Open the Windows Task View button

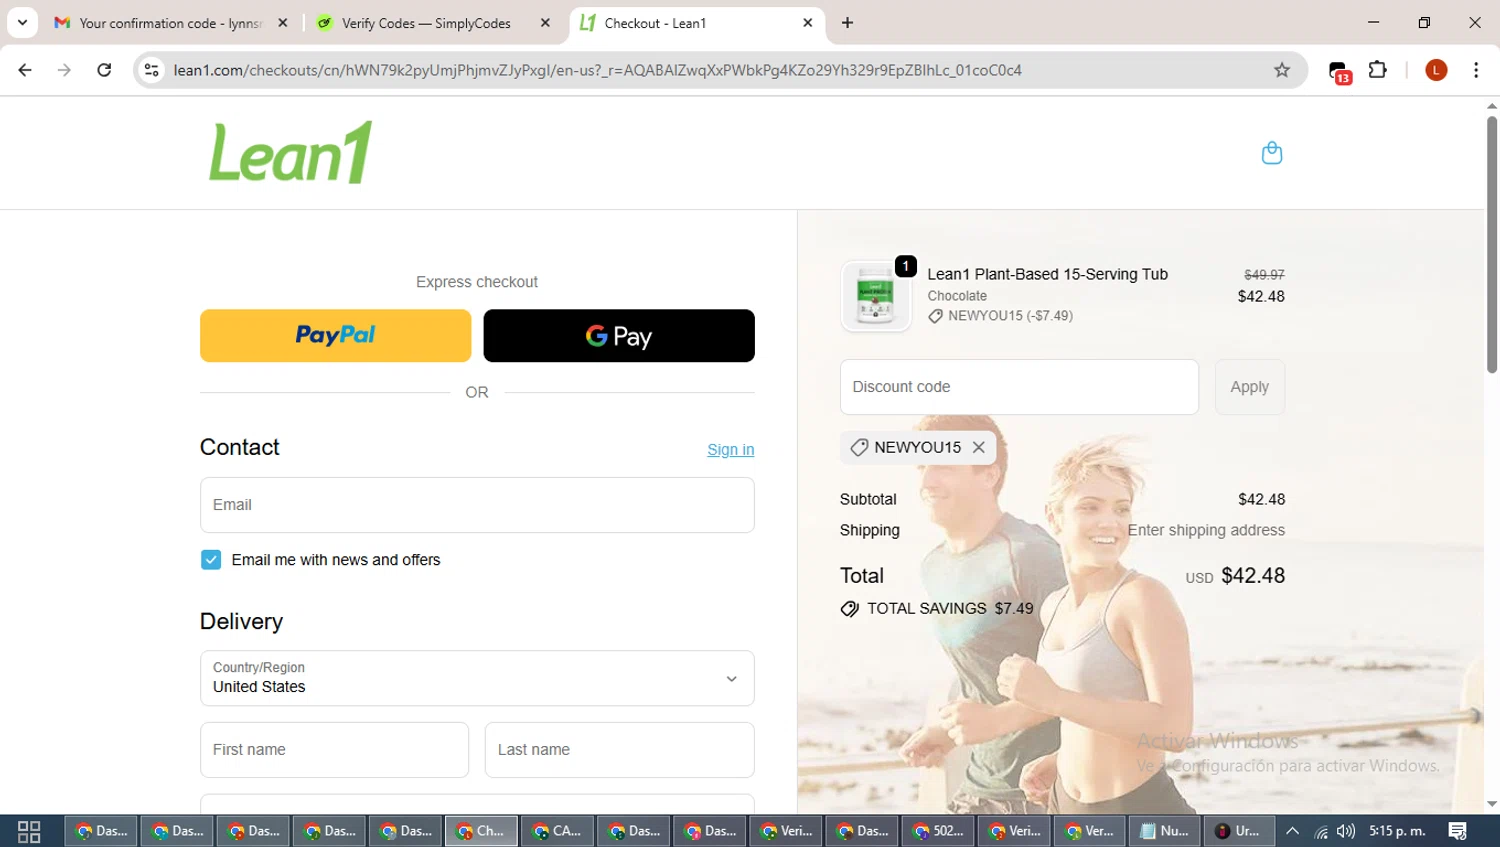pos(29,831)
